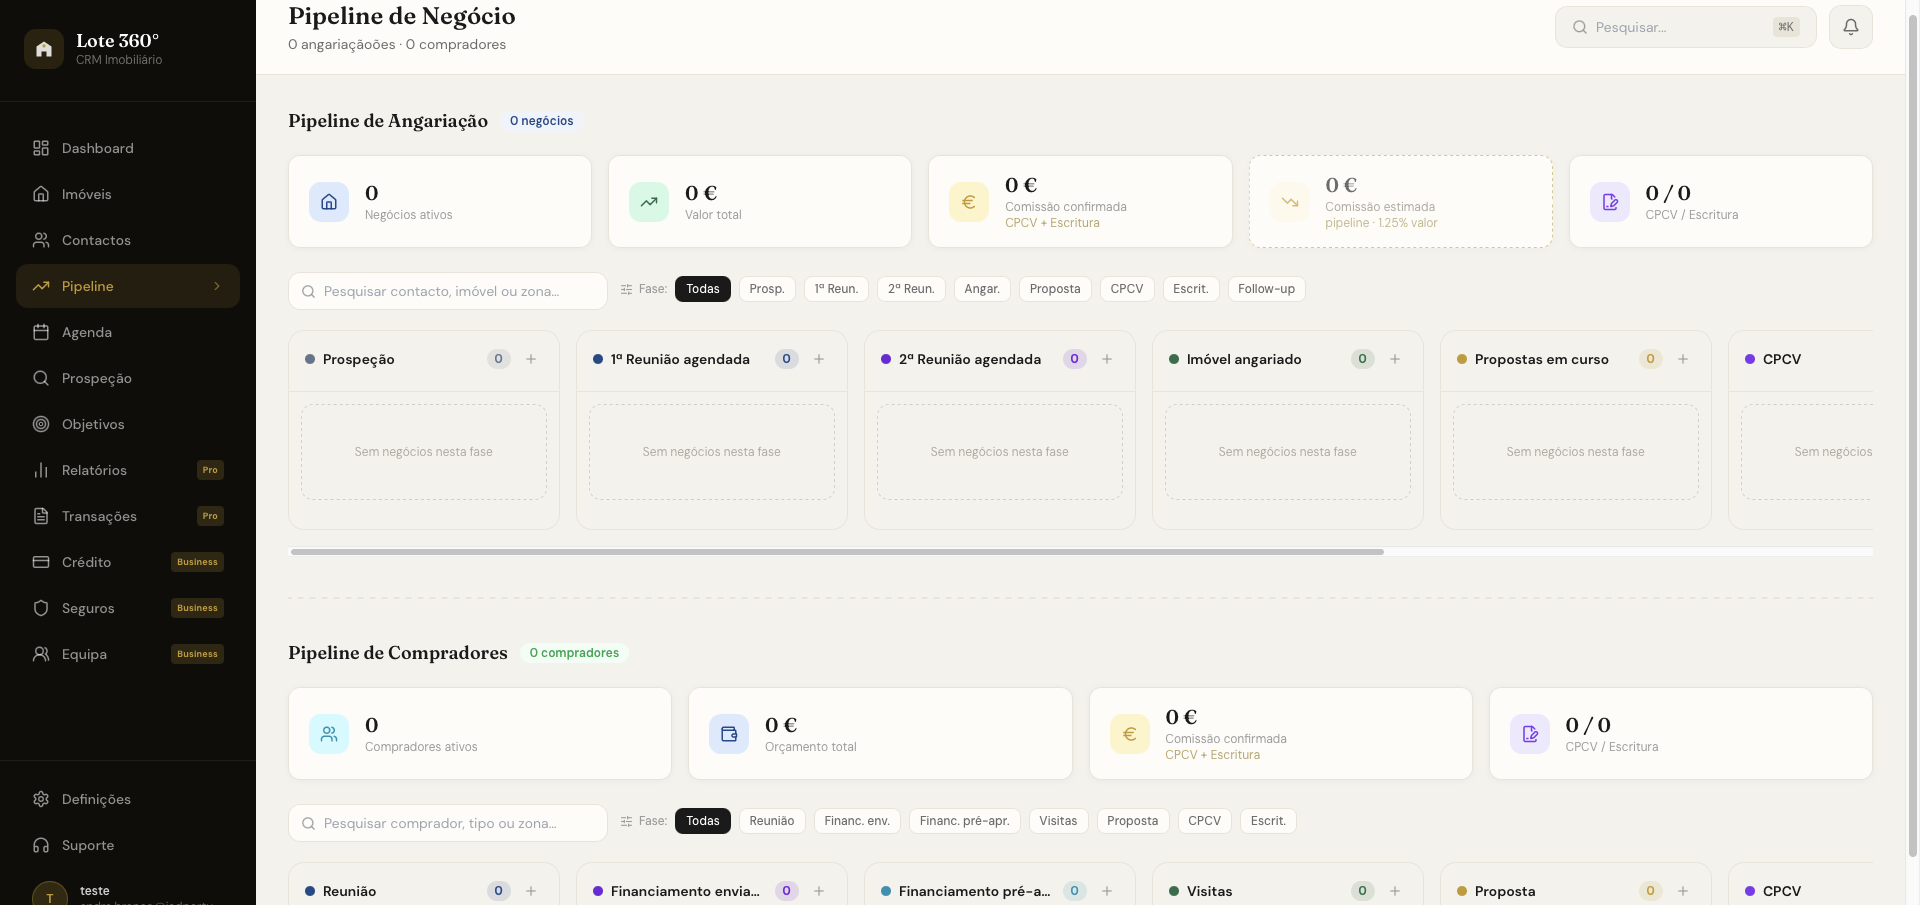Add a deal to Propostas em curso
Image resolution: width=1920 pixels, height=905 pixels.
tap(1683, 359)
